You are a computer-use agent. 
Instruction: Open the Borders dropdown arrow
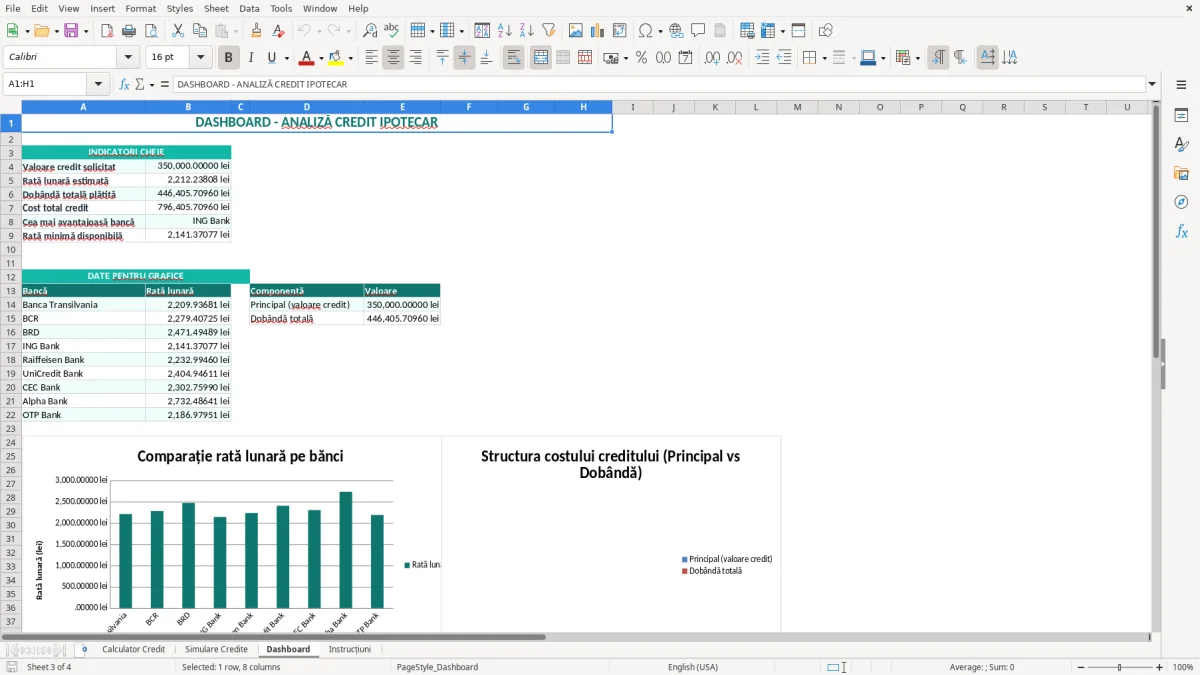pyautogui.click(x=825, y=58)
